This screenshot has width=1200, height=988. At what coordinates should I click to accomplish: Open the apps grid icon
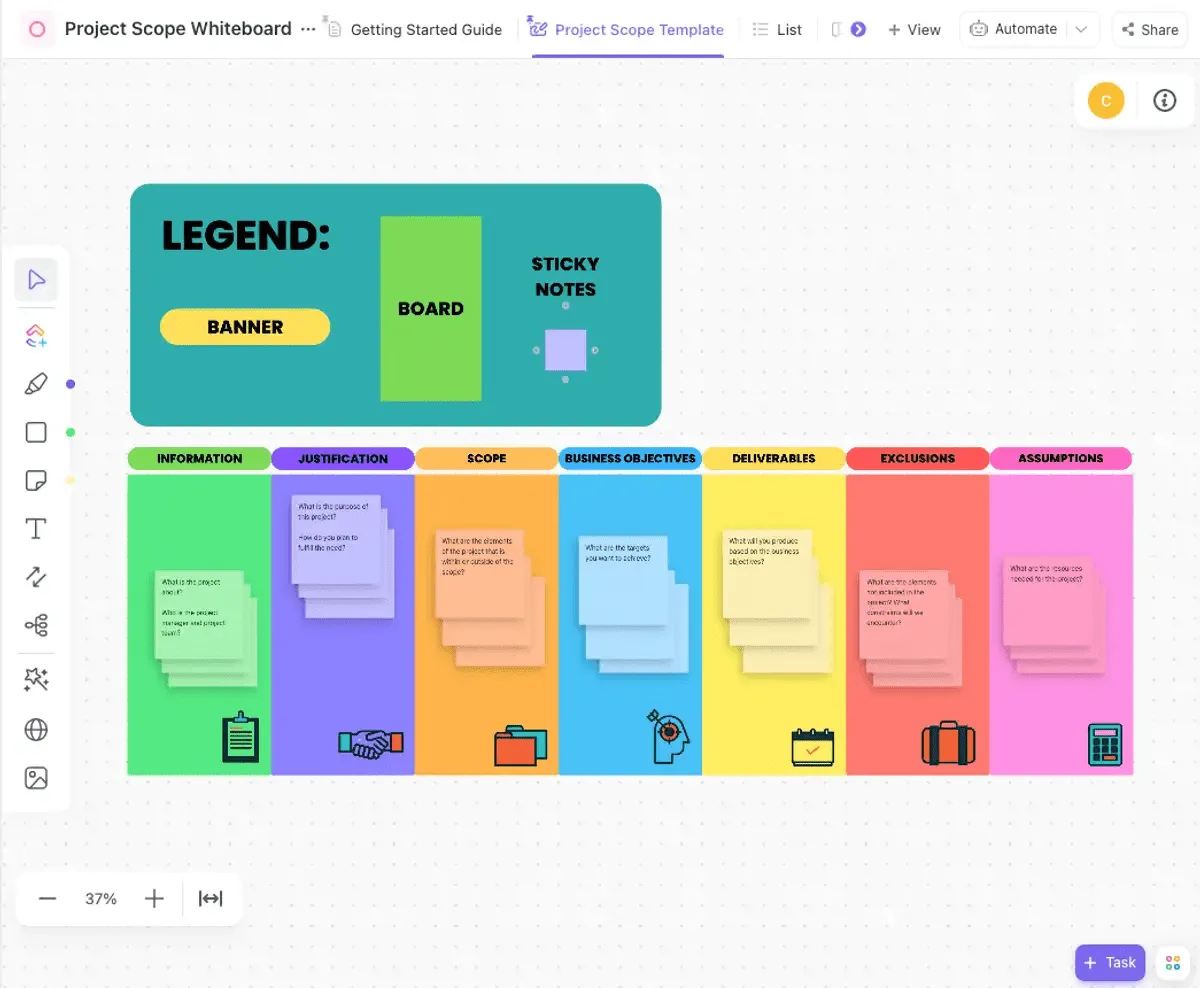click(x=1173, y=963)
